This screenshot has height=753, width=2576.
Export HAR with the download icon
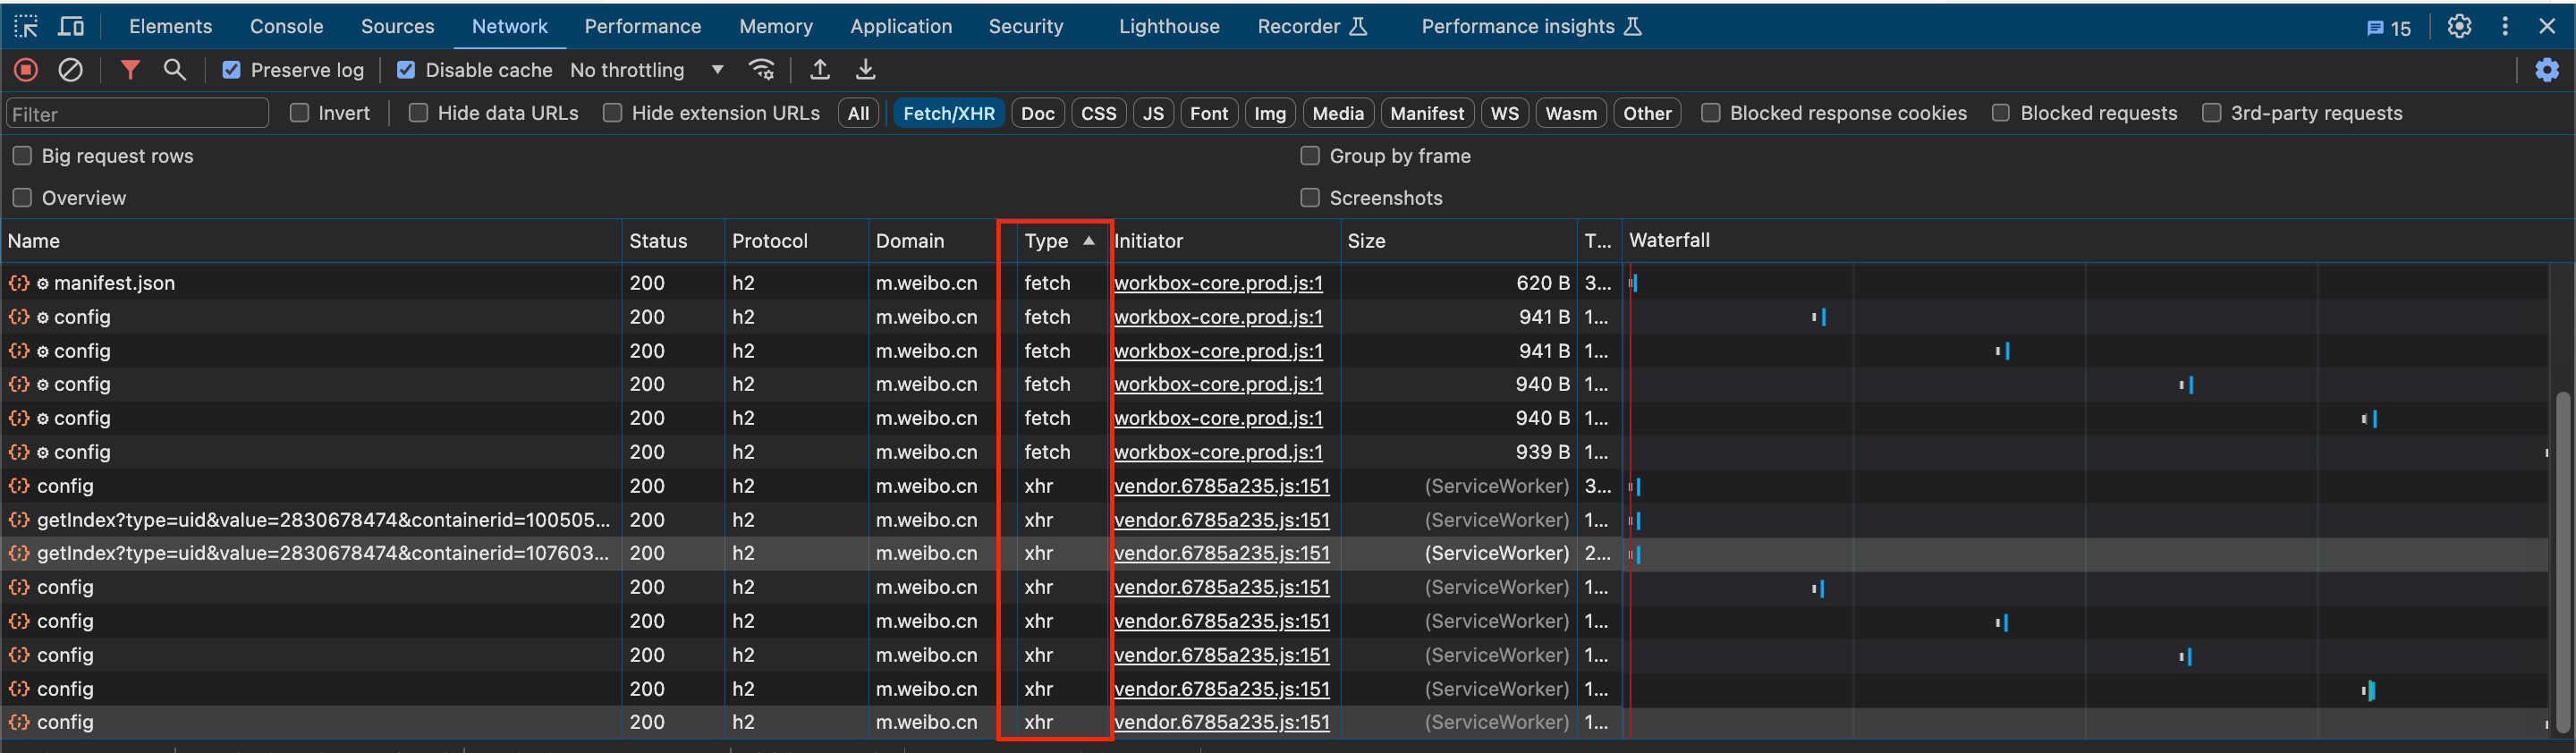point(866,70)
